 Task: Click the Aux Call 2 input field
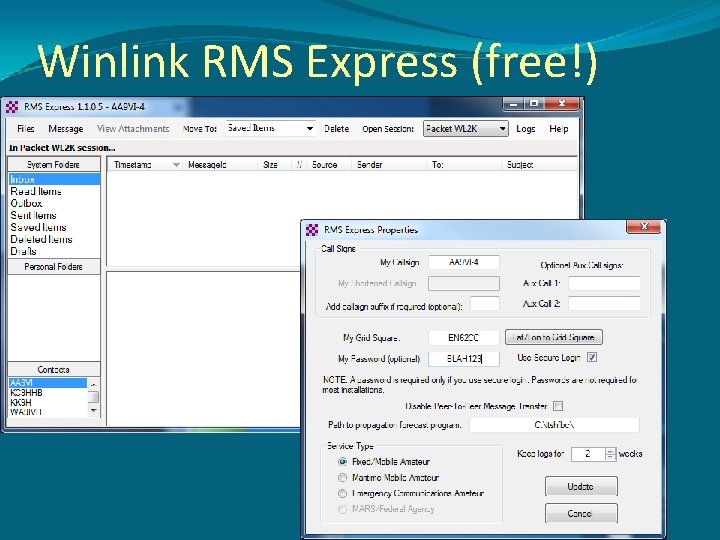(x=604, y=304)
